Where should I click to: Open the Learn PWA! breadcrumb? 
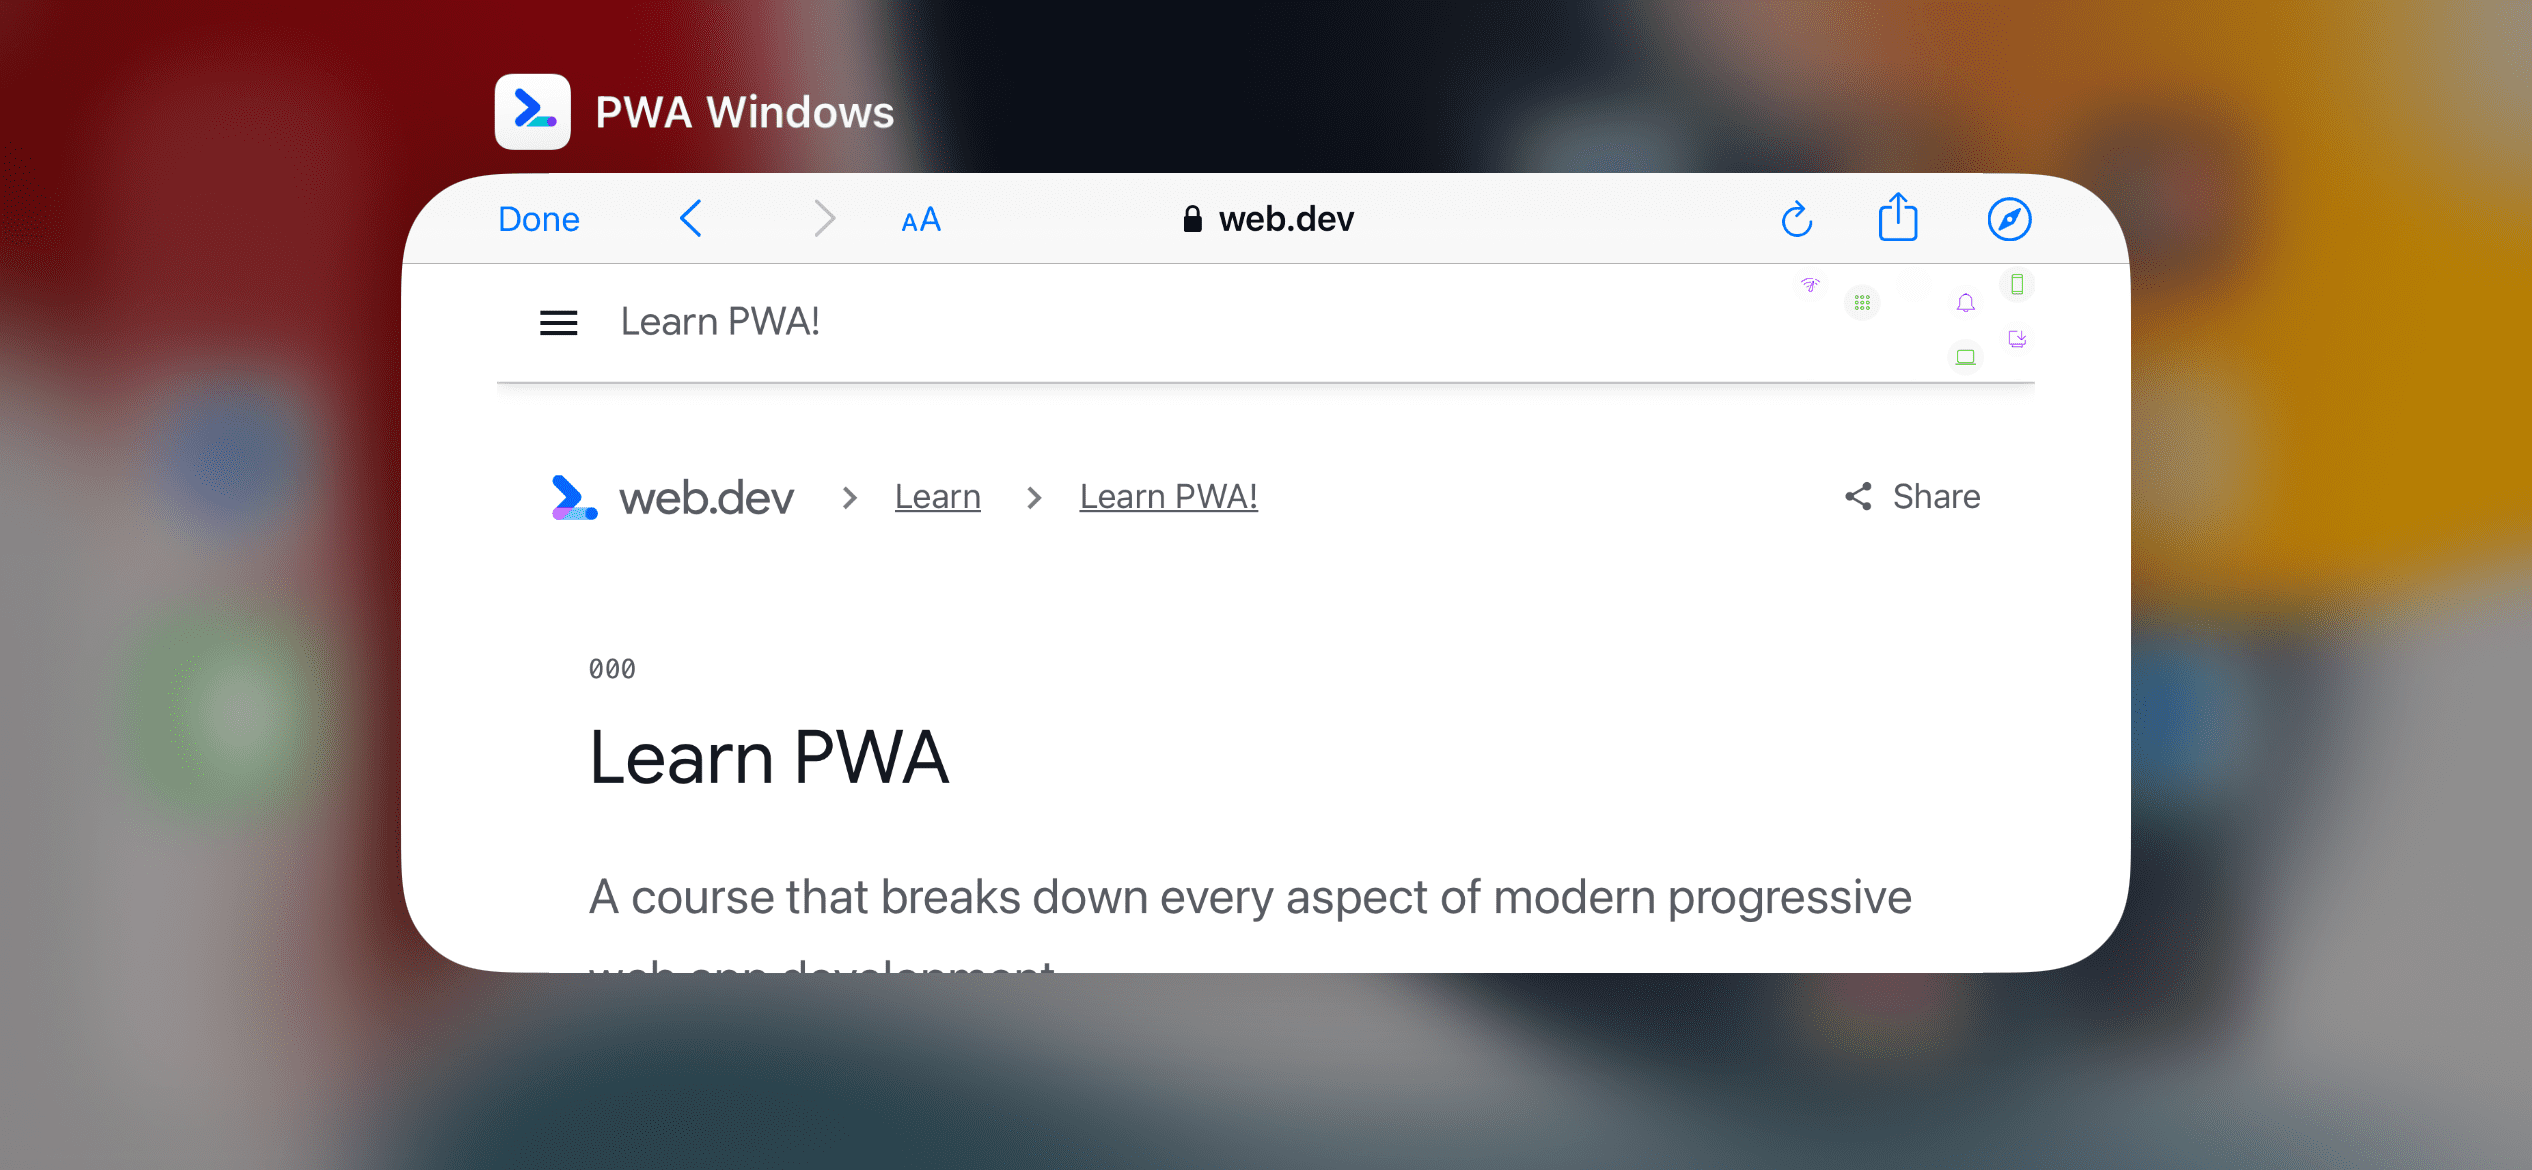[x=1167, y=495]
